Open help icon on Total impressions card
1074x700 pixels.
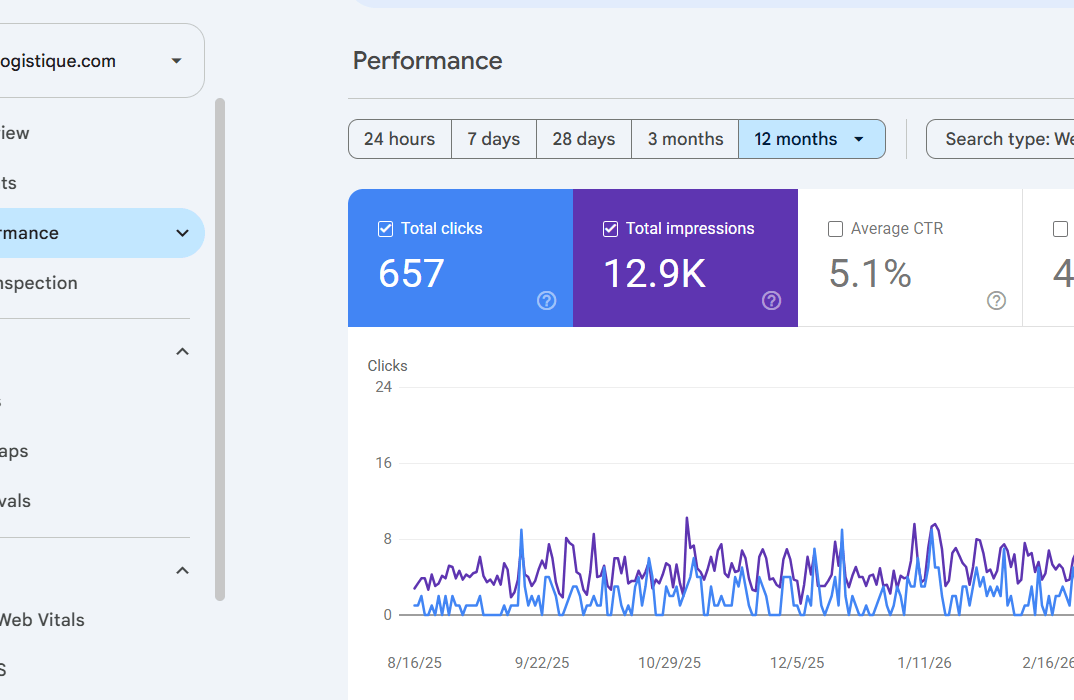(771, 301)
